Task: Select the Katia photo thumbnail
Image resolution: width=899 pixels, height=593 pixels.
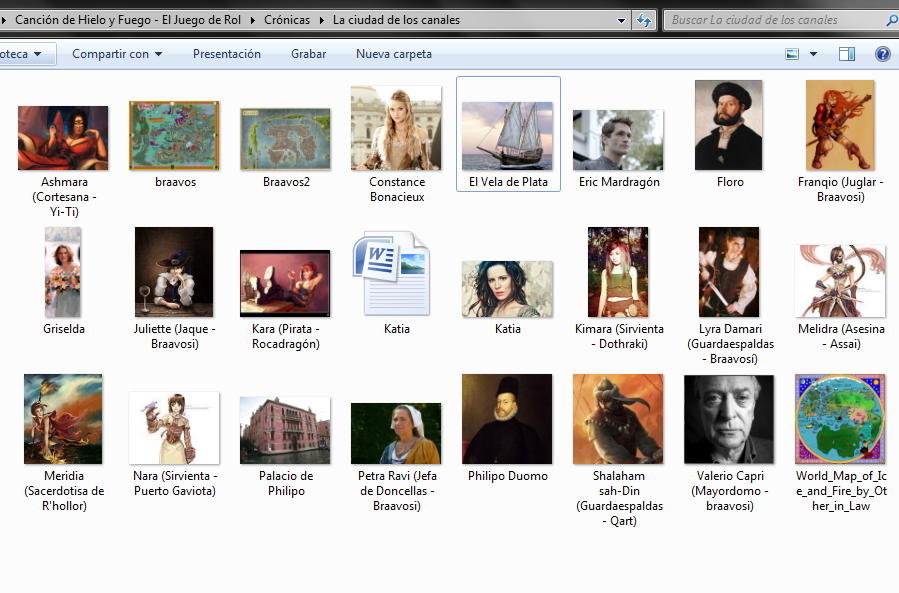Action: (x=507, y=289)
